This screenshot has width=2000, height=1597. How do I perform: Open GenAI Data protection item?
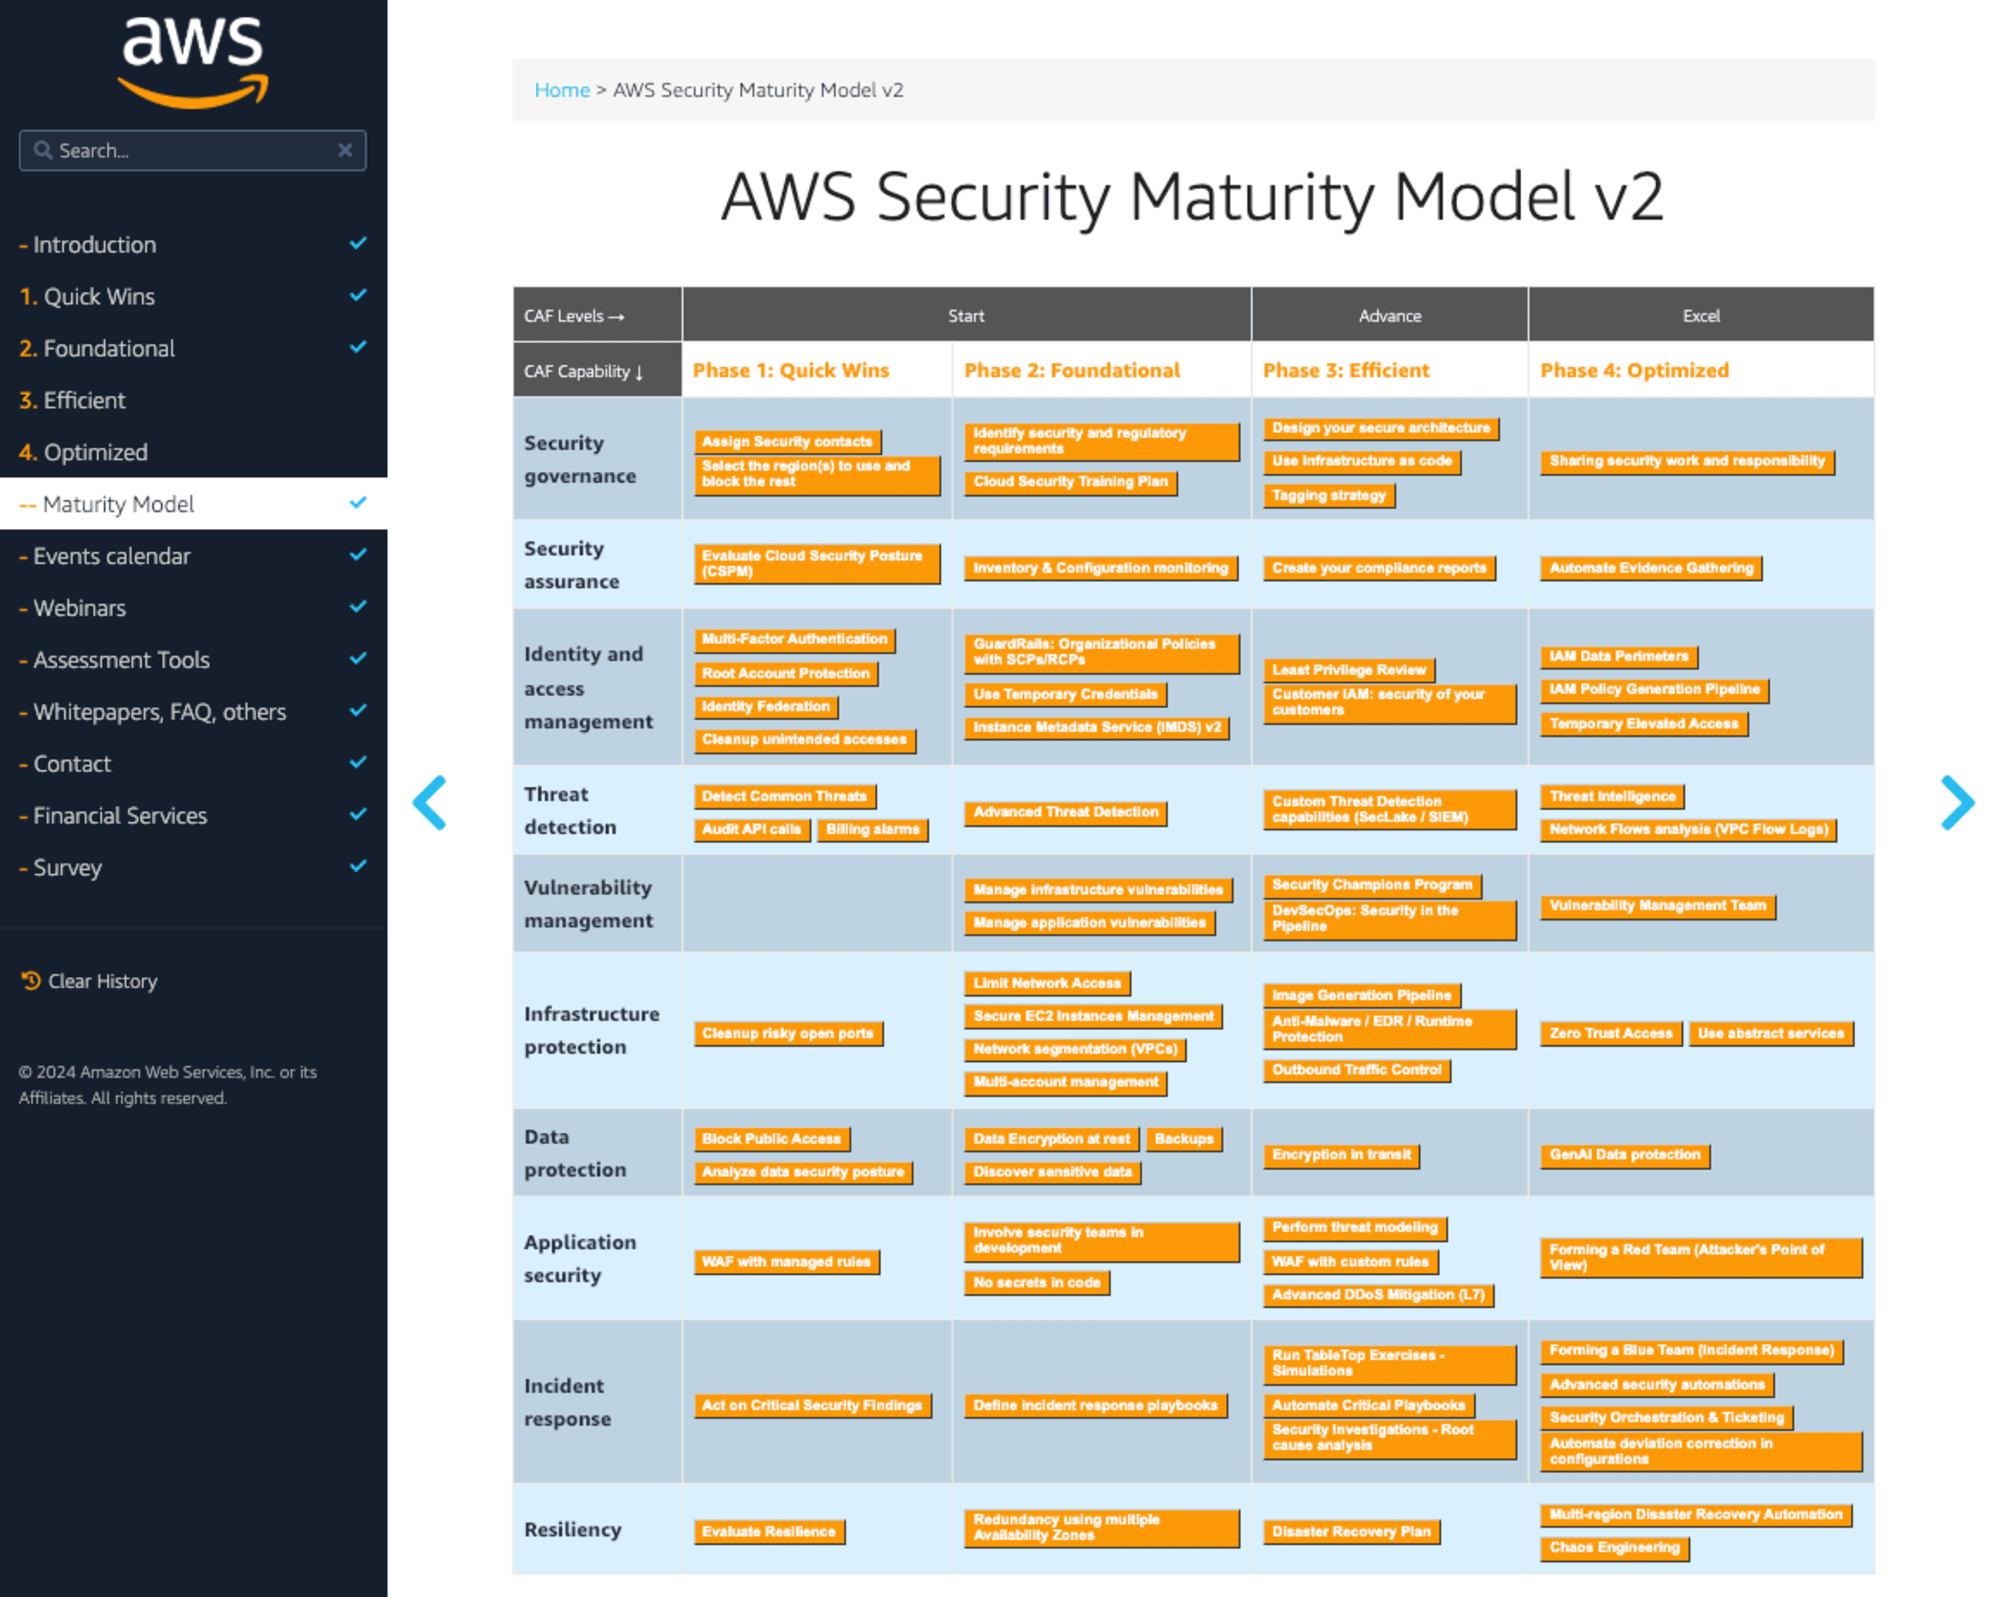pos(1625,1155)
